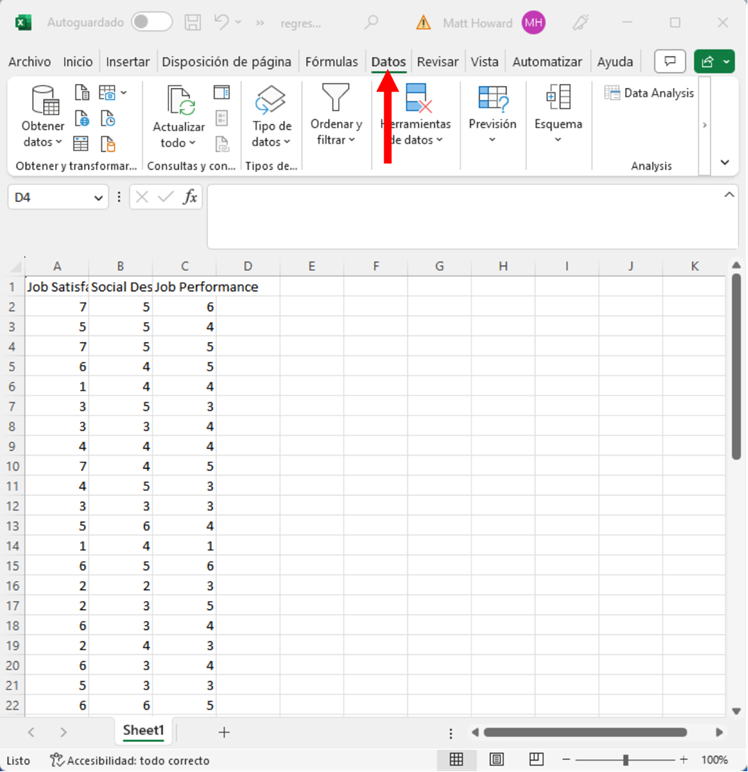Screen dimensions: 748x772
Task: Open the Revisar tab
Action: click(437, 62)
